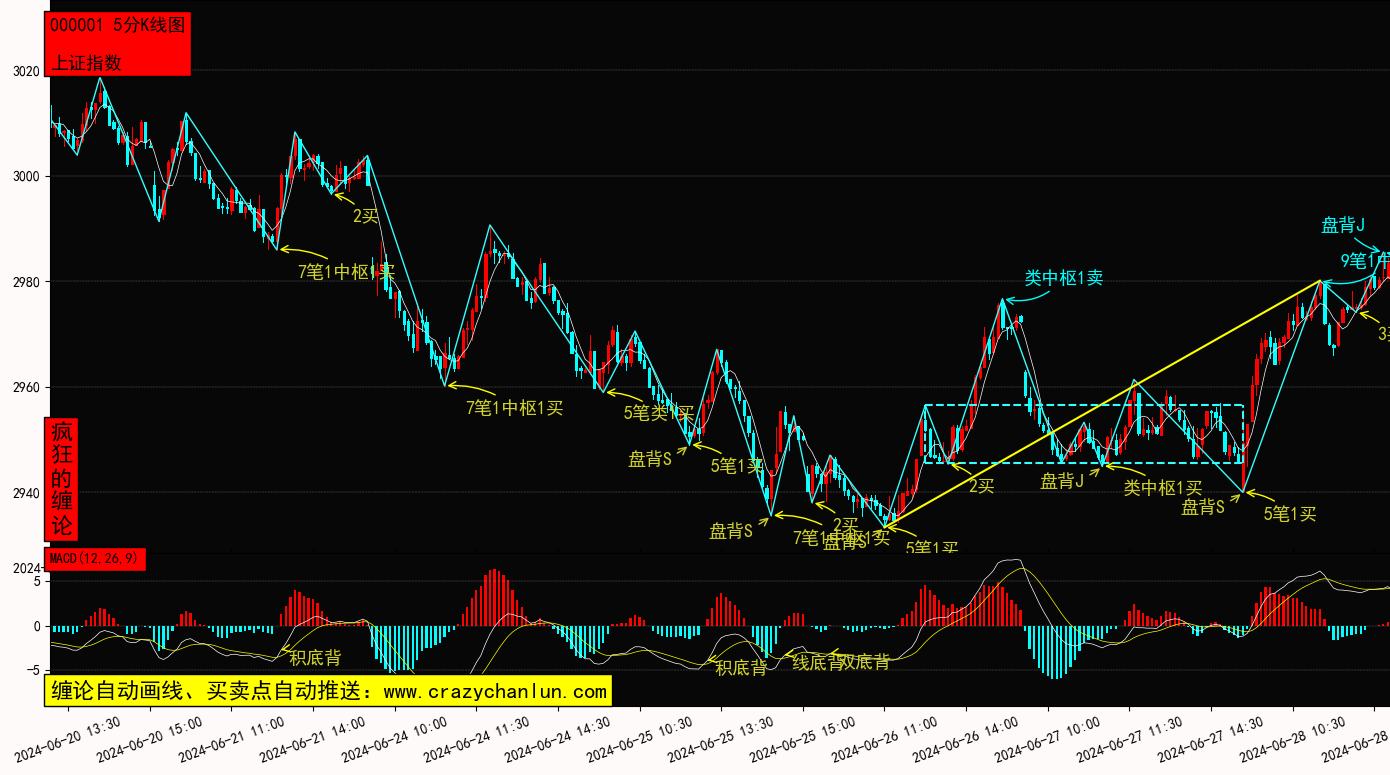
Task: Select the 2940 price axis label
Action: click(x=26, y=493)
